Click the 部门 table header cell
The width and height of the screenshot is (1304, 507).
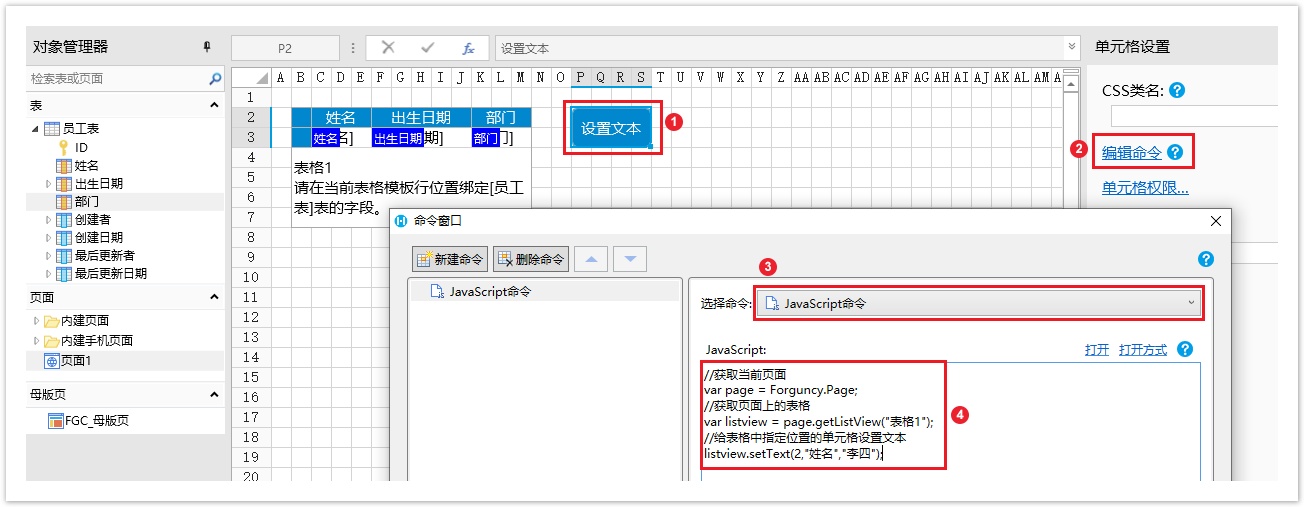pos(501,118)
